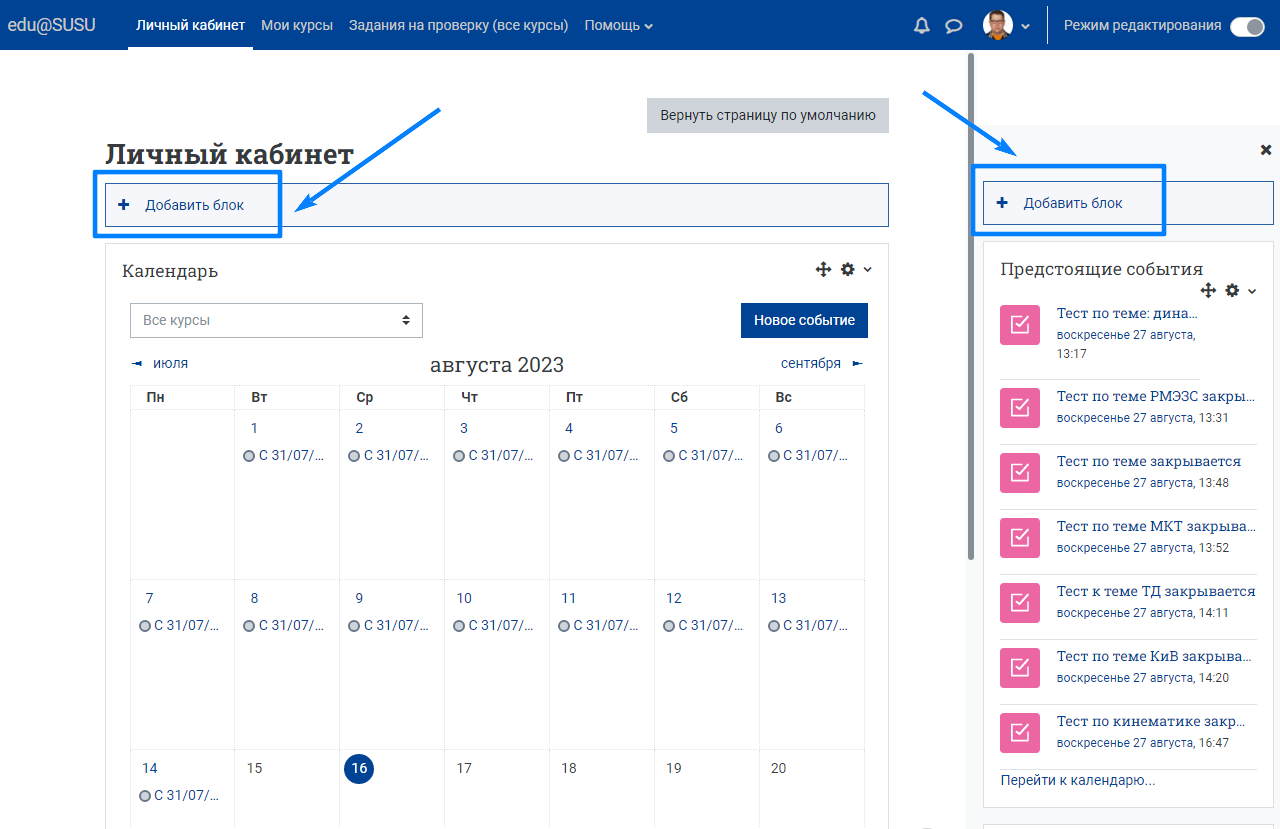This screenshot has width=1280, height=829.
Task: Click quiz icon next to ТД test
Action: (x=1020, y=603)
